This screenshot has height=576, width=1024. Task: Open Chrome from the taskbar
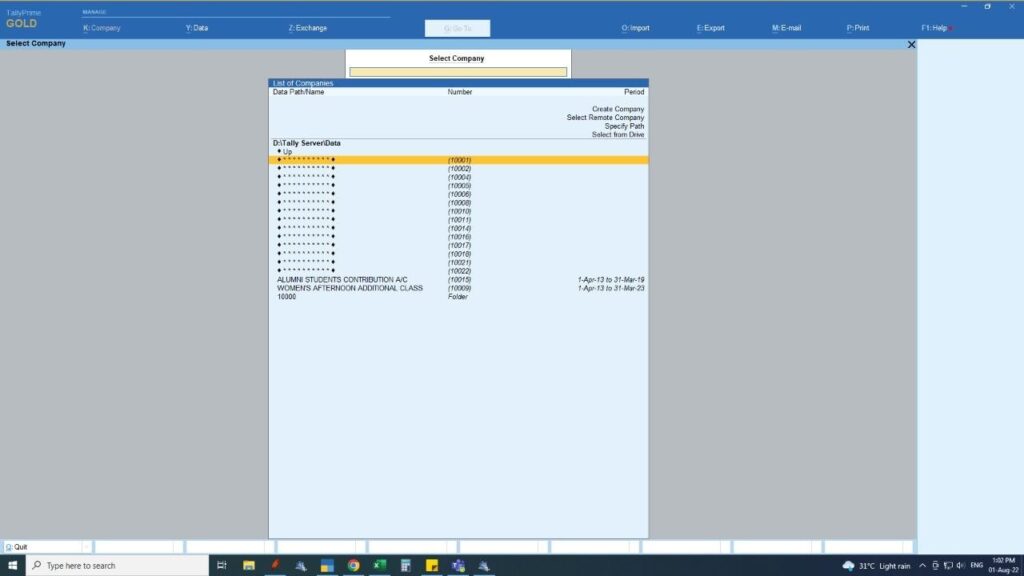pos(353,565)
